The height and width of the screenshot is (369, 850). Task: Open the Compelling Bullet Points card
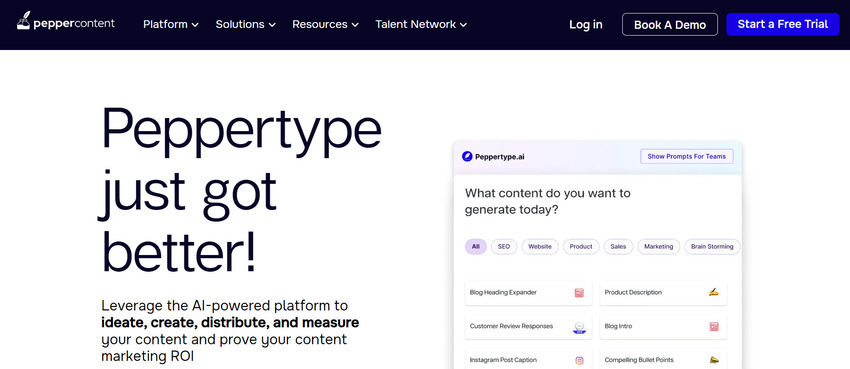click(663, 359)
